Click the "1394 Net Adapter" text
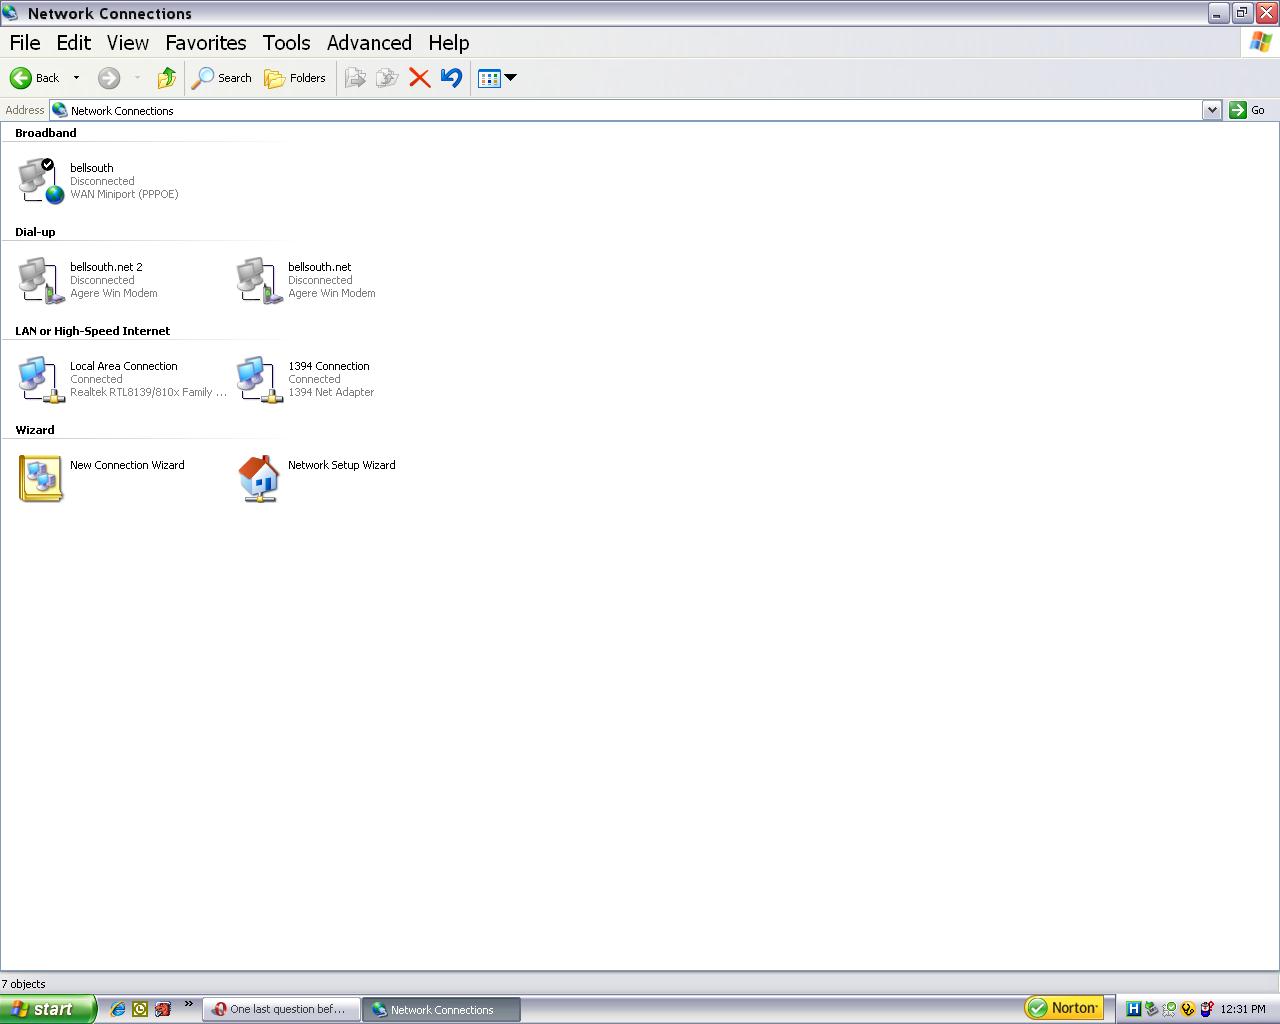The width and height of the screenshot is (1280, 1024). (331, 392)
